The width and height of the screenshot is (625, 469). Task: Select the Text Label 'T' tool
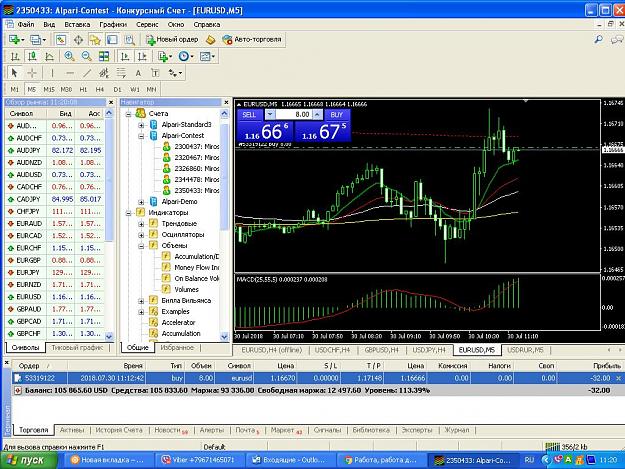tap(155, 73)
